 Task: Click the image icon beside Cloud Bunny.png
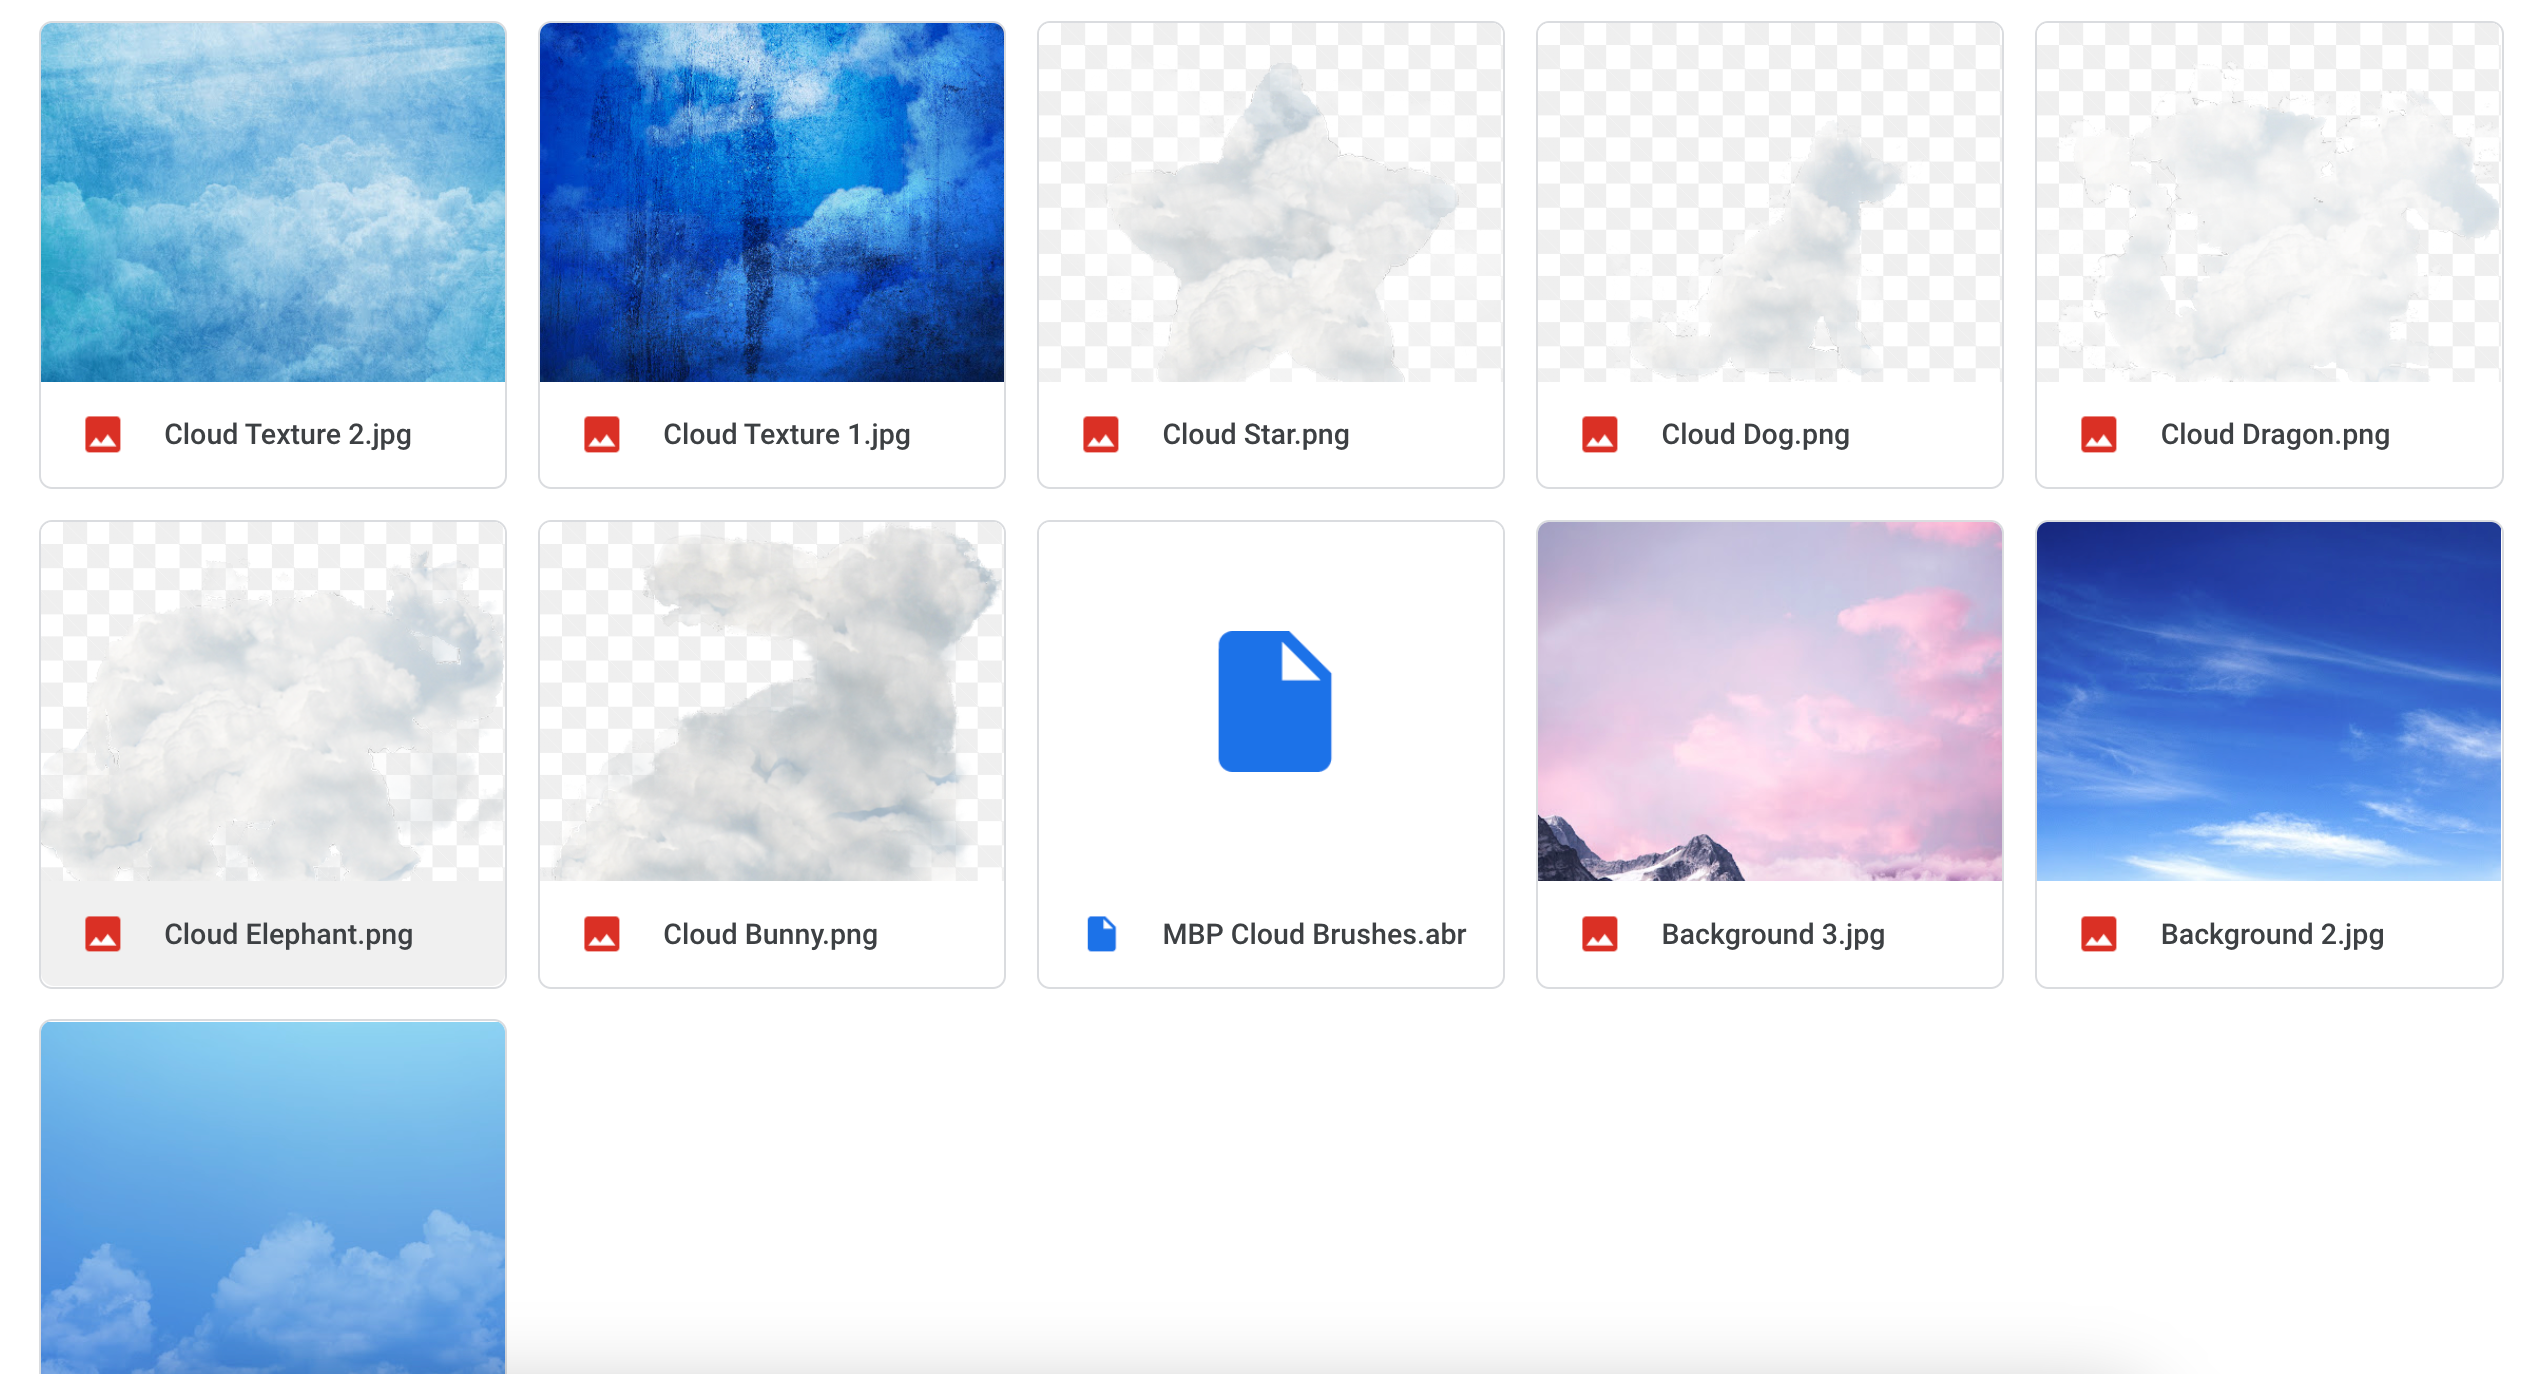601,934
